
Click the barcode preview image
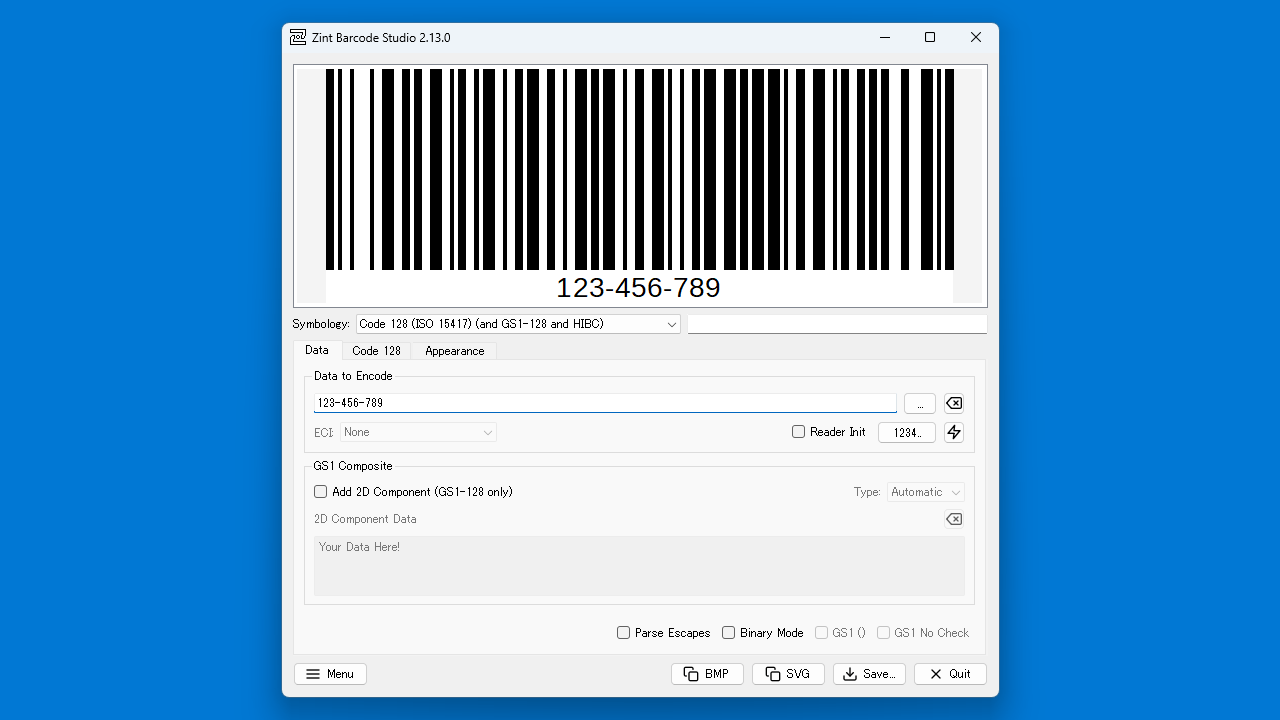point(640,186)
